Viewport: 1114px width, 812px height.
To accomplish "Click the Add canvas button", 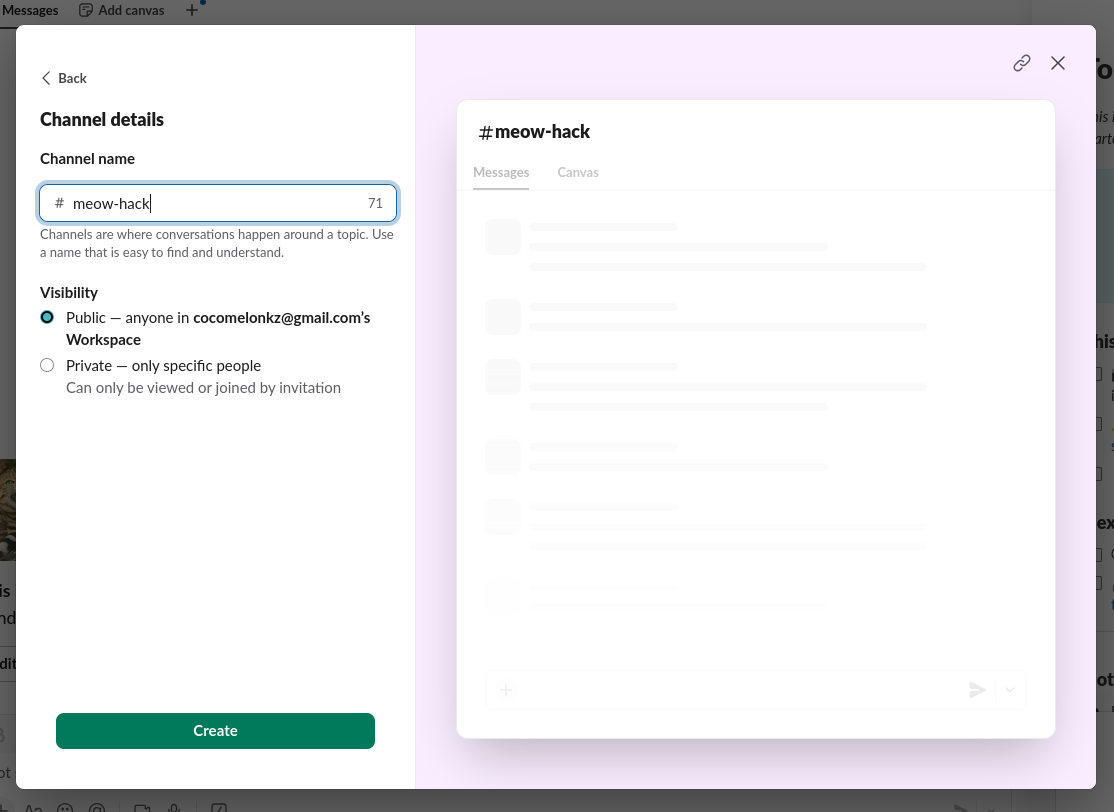I will pos(131,10).
